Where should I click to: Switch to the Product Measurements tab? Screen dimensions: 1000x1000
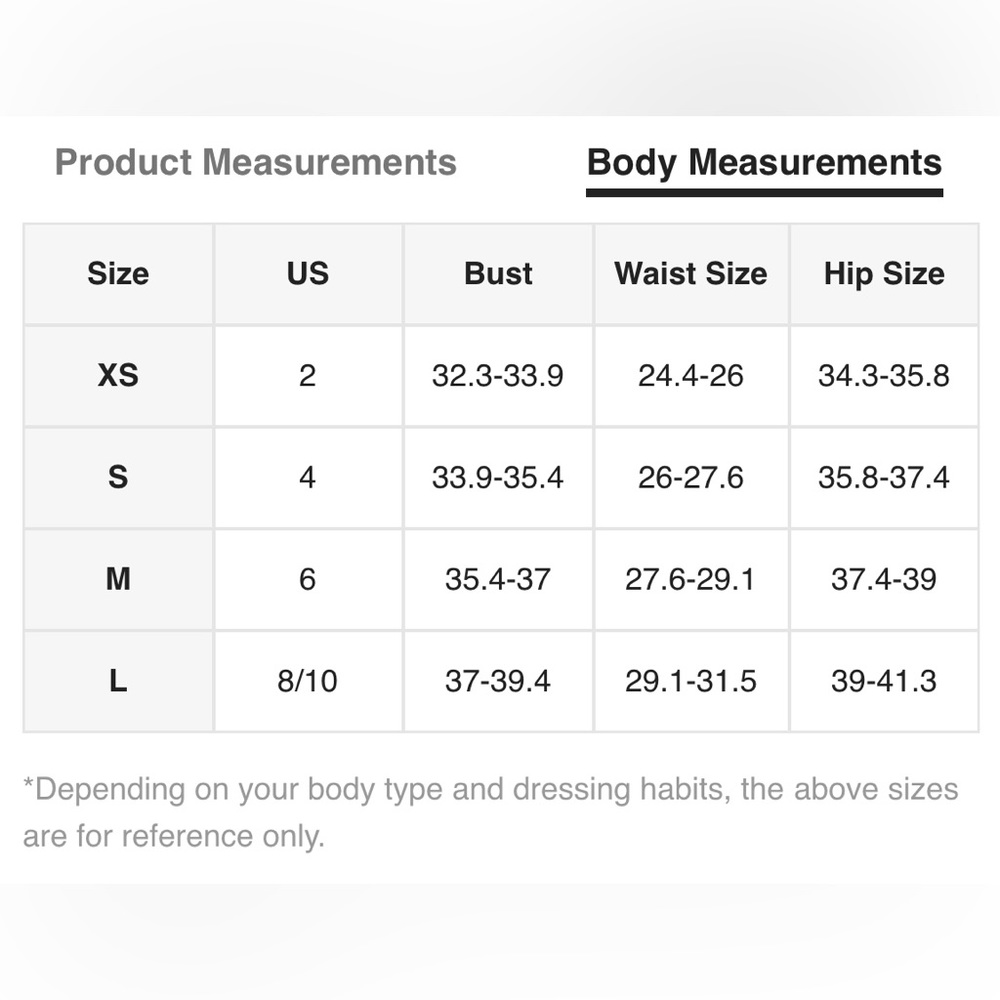pos(256,162)
